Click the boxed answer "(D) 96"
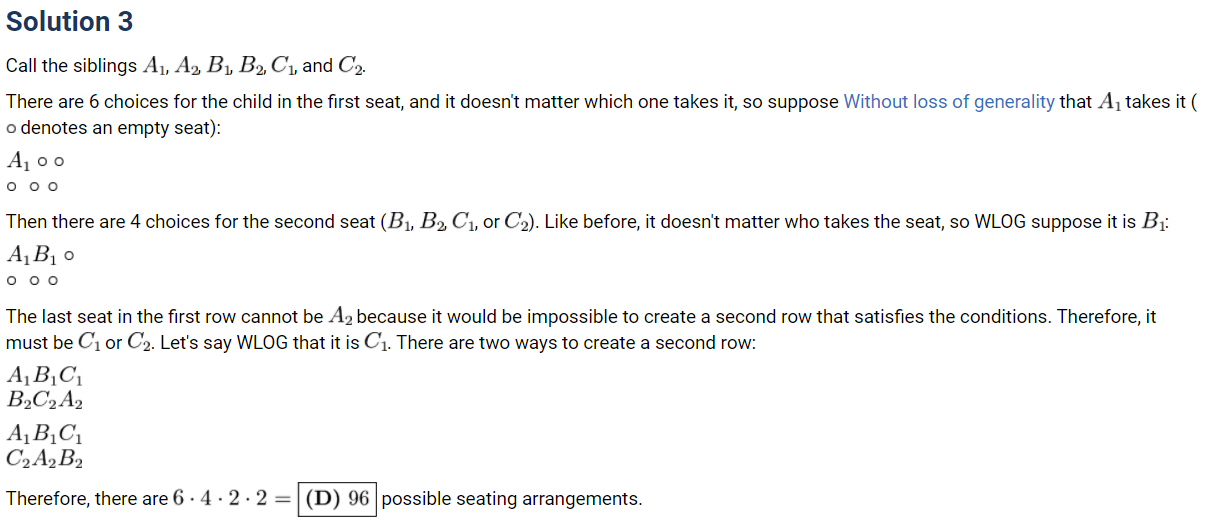Image resolution: width=1207 pixels, height=524 pixels. (x=337, y=498)
